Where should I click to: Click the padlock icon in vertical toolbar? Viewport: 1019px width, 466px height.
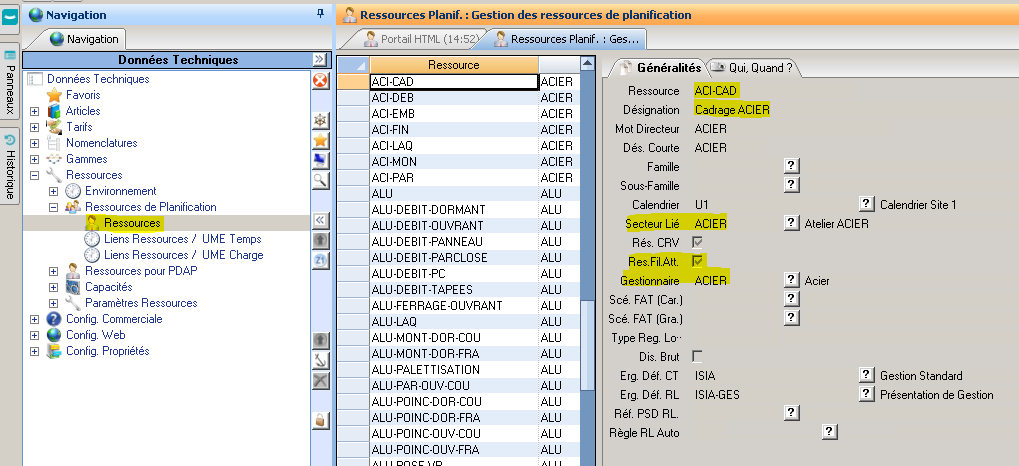click(x=320, y=420)
